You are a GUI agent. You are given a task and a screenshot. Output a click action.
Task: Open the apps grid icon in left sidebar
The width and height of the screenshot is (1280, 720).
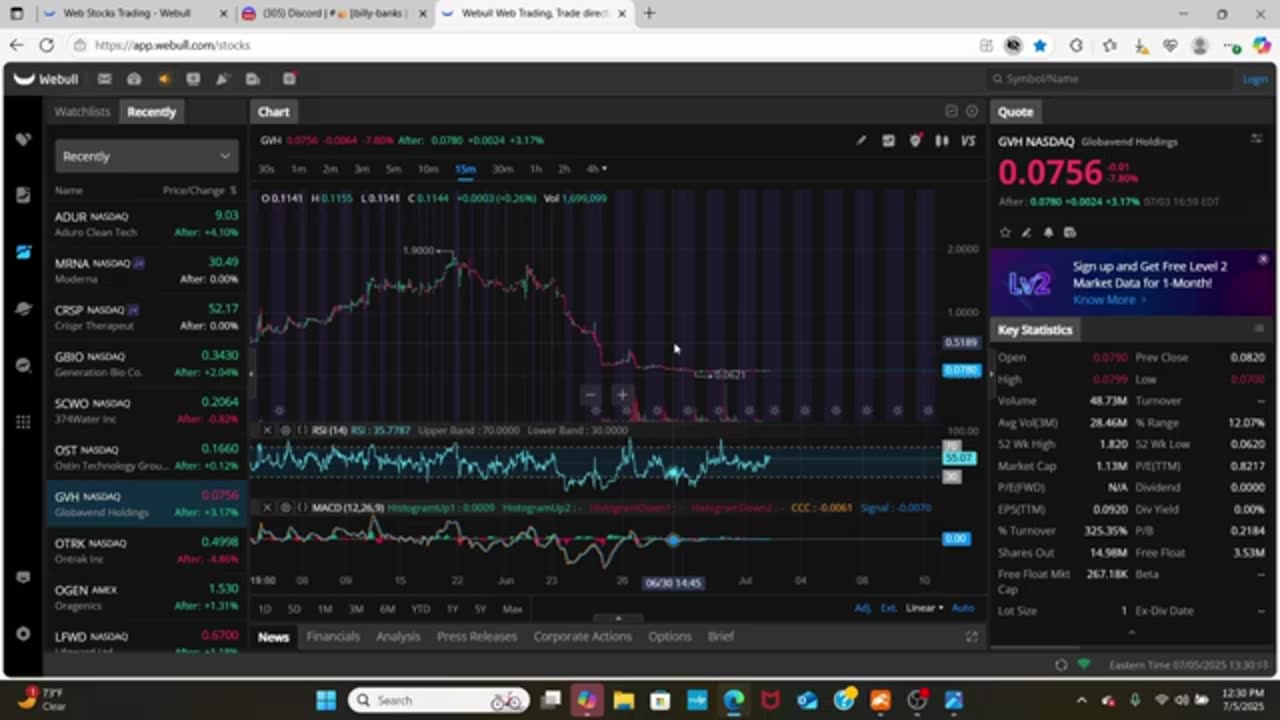[24, 422]
